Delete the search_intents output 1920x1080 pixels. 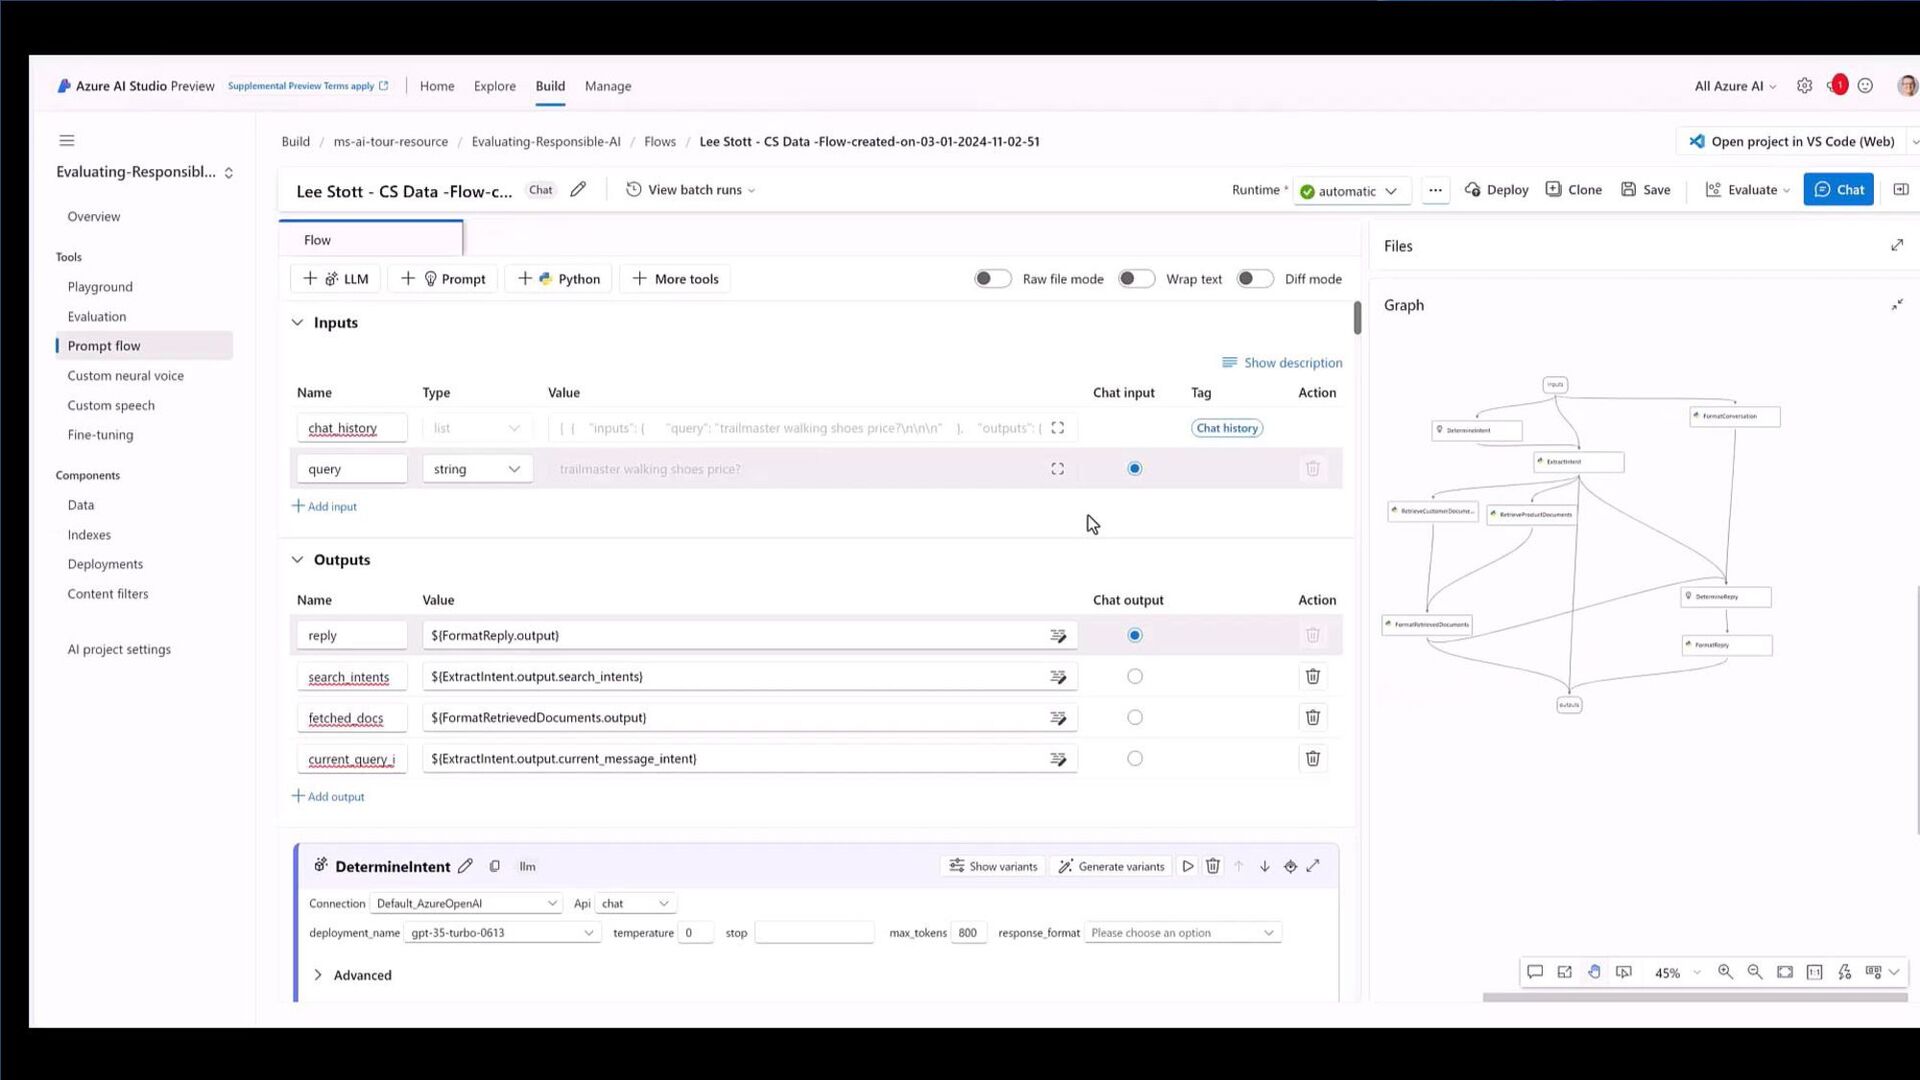[x=1313, y=677]
